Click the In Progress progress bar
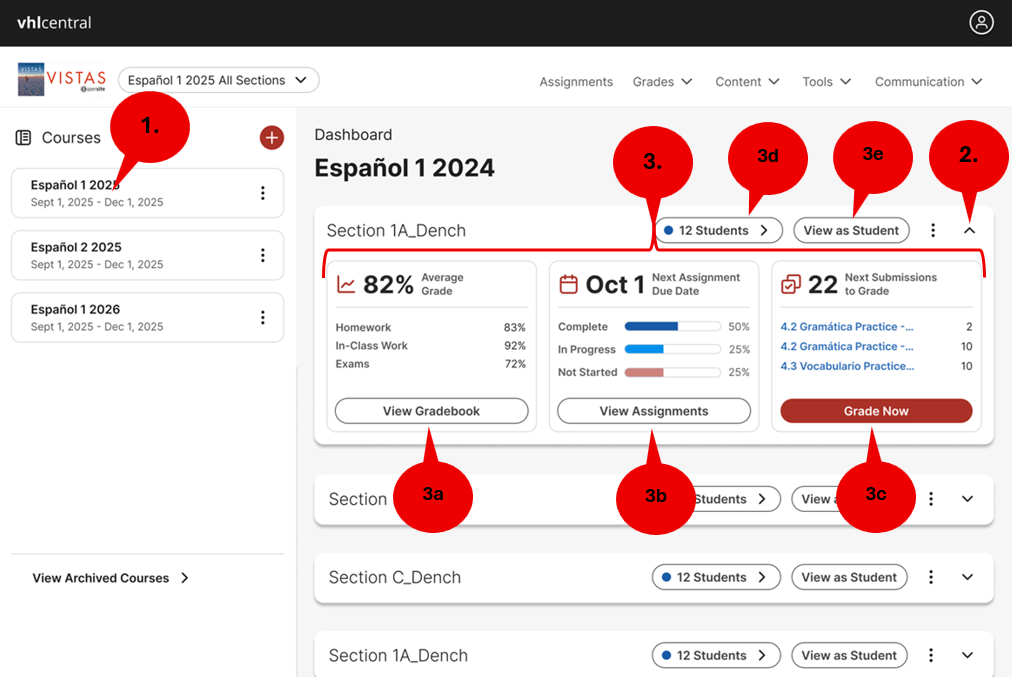This screenshot has width=1012, height=677. [x=673, y=349]
